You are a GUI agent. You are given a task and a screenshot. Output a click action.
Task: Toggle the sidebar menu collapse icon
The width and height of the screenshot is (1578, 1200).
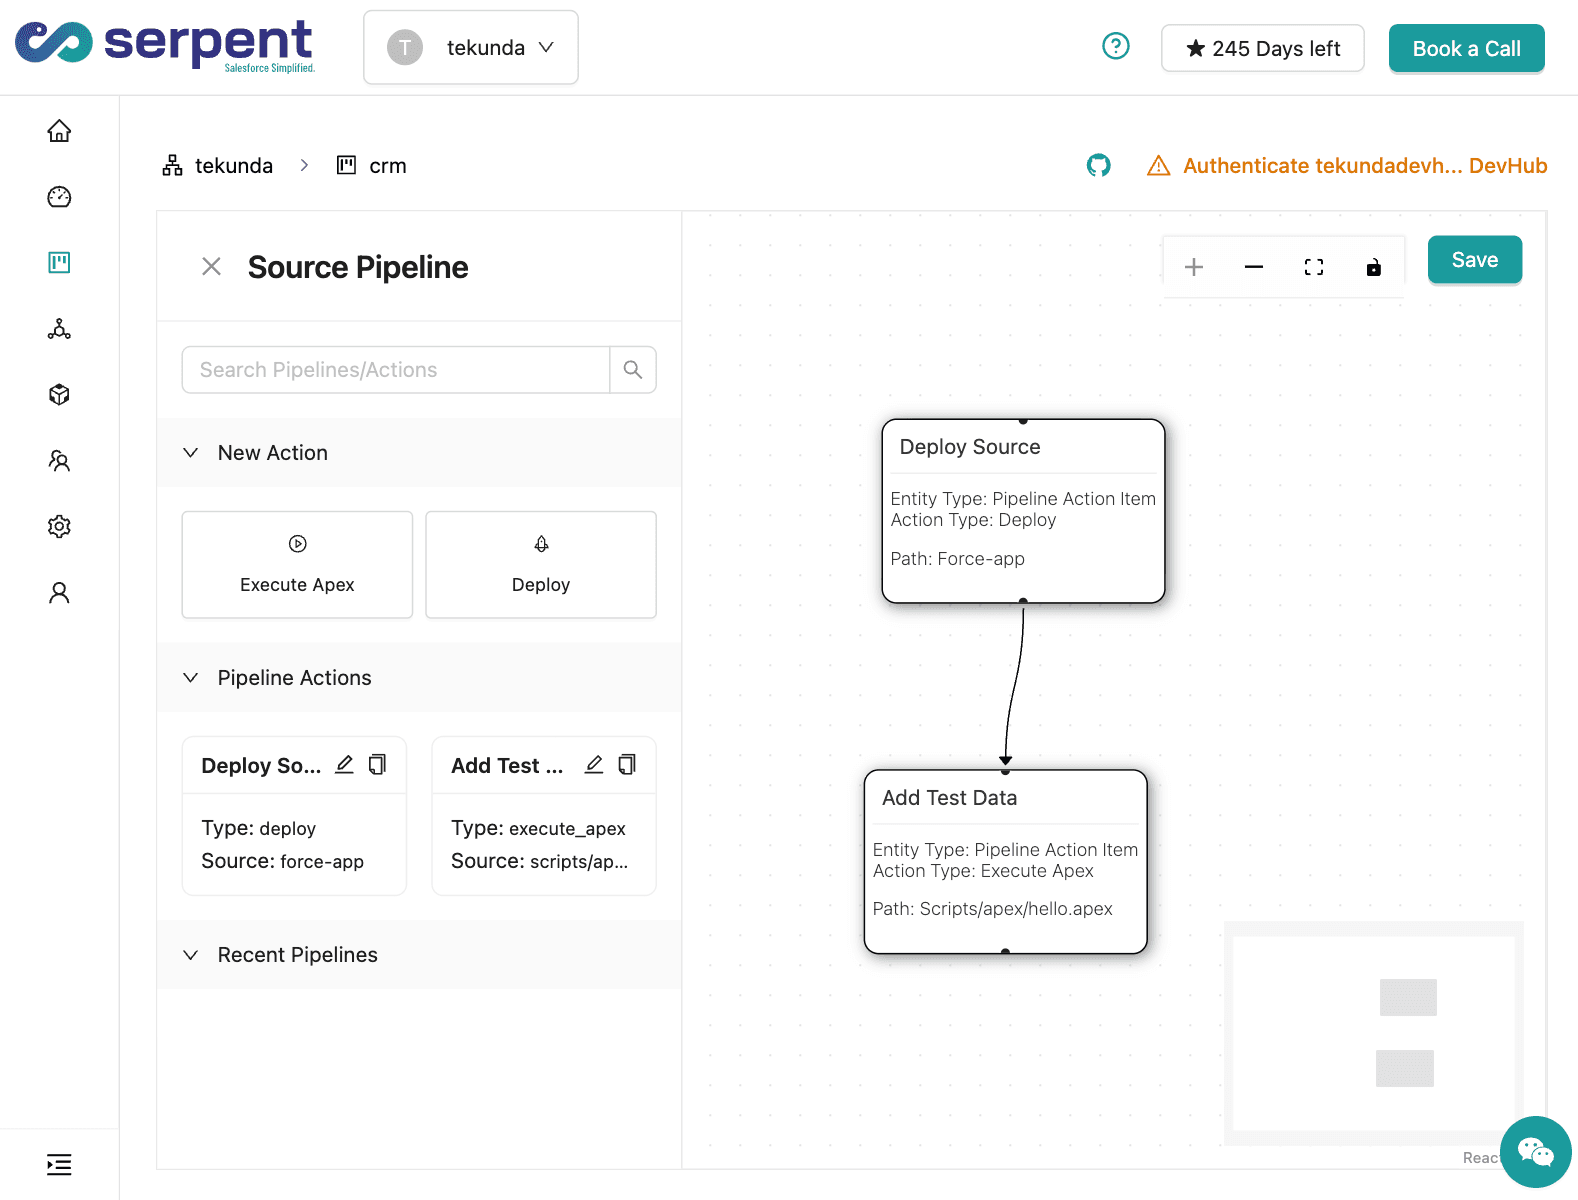click(x=59, y=1164)
